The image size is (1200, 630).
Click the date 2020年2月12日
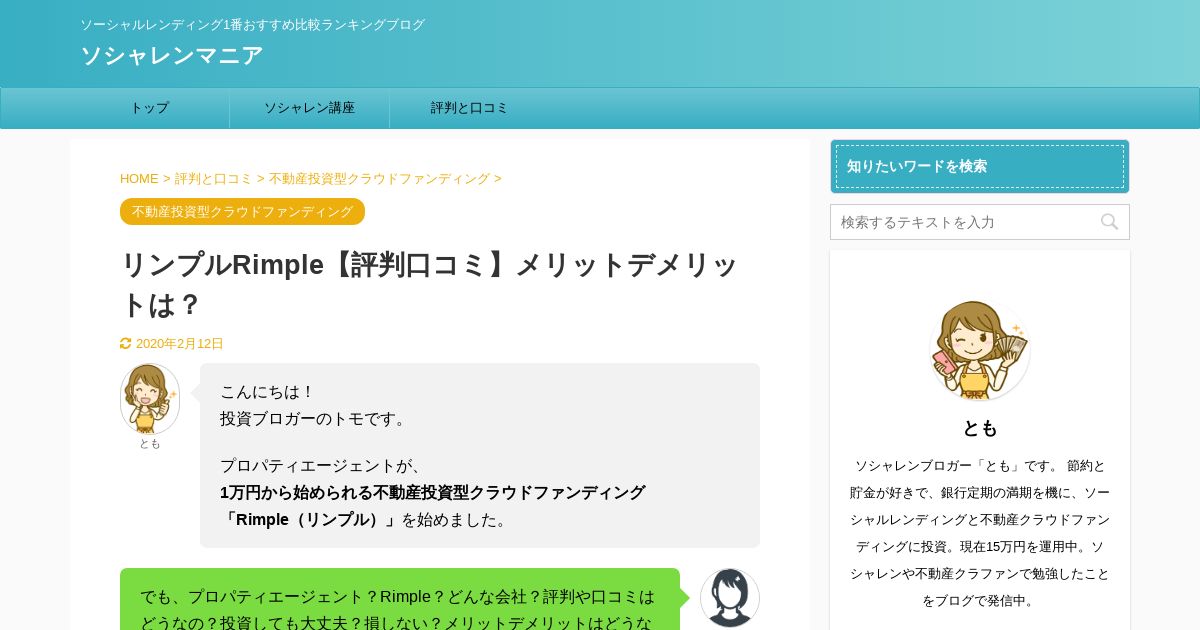[x=180, y=344]
